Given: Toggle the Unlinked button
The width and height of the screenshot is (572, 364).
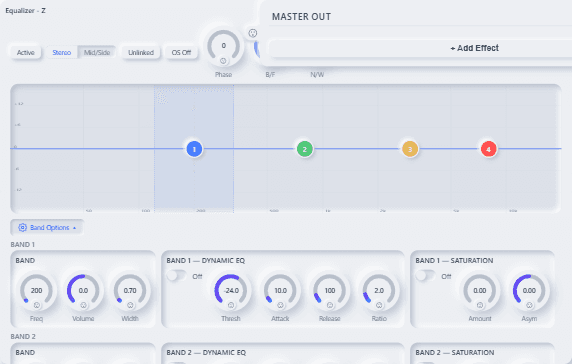Looking at the screenshot, I should [141, 53].
